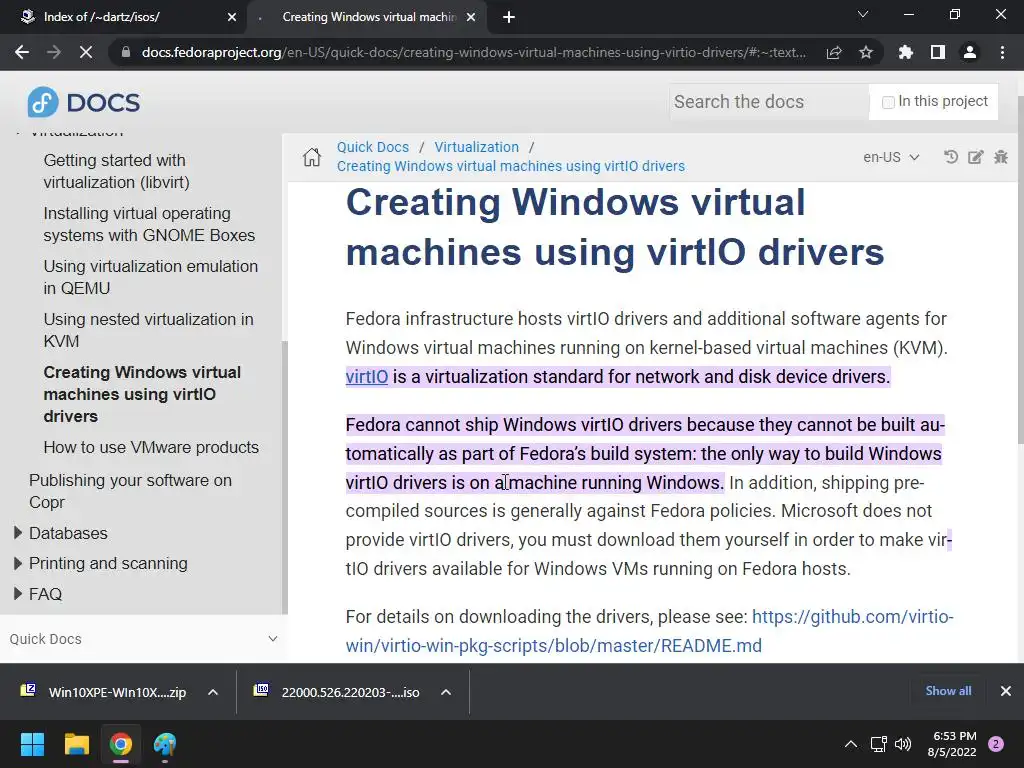1024x768 pixels.
Task: Click the page vertical scrollbar
Action: click(1020, 271)
